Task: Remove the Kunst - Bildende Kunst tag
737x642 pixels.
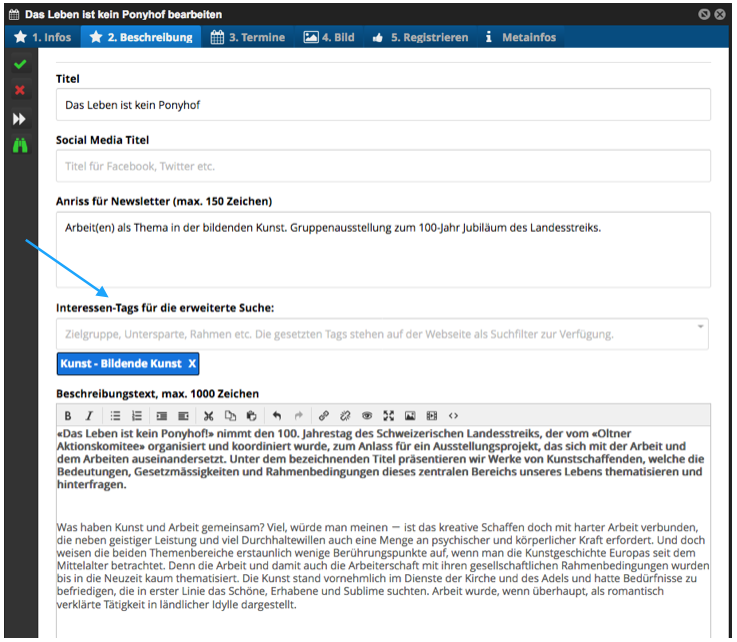Action: click(192, 363)
